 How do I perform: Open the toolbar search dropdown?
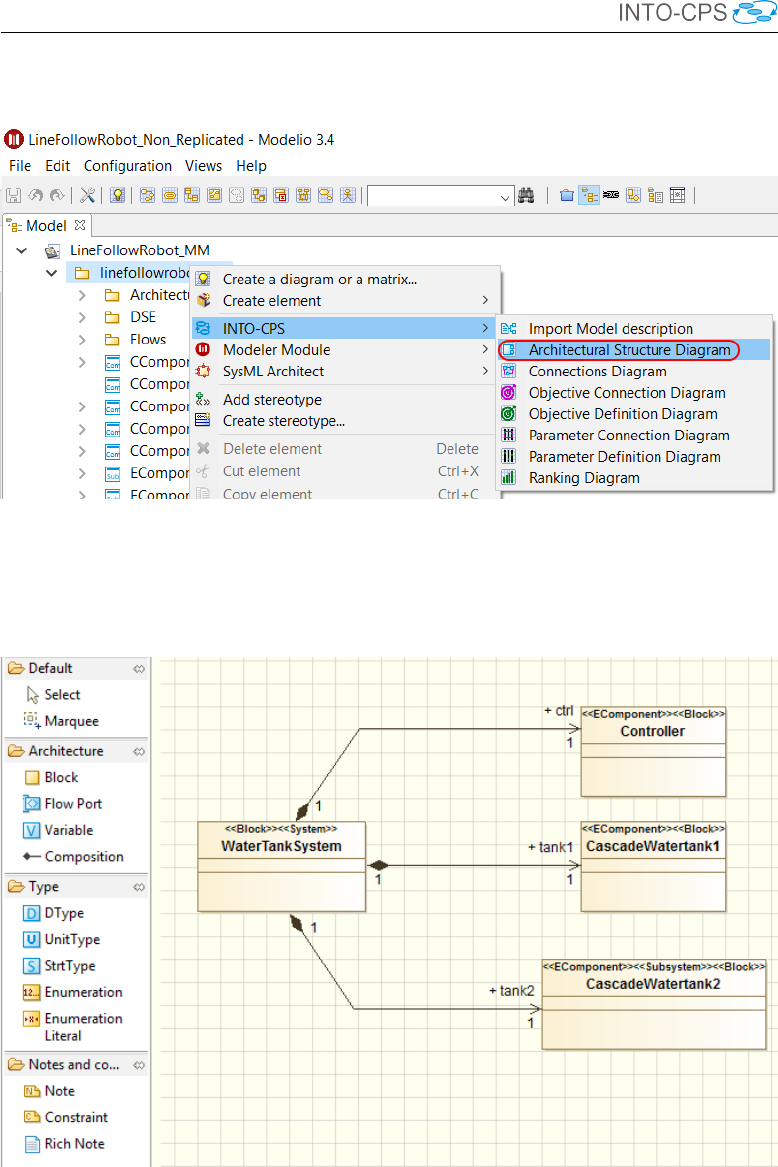pos(505,197)
